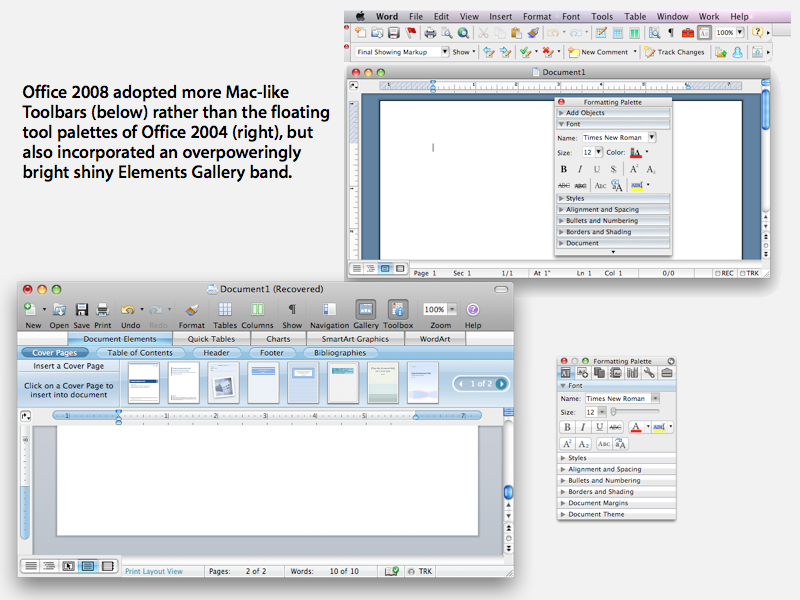The width and height of the screenshot is (800, 600).
Task: Expand 'Document Margins' section in lower palette
Action: coord(616,503)
